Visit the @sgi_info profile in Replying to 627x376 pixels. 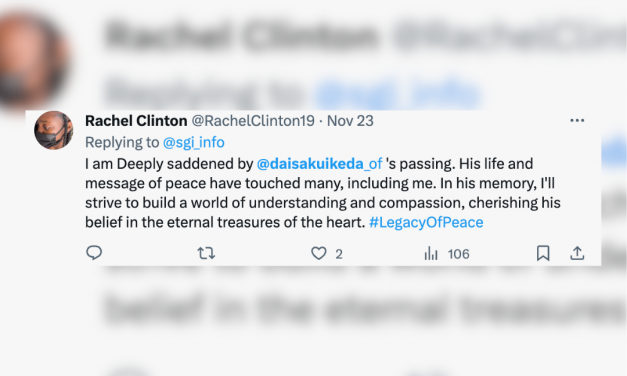[194, 142]
